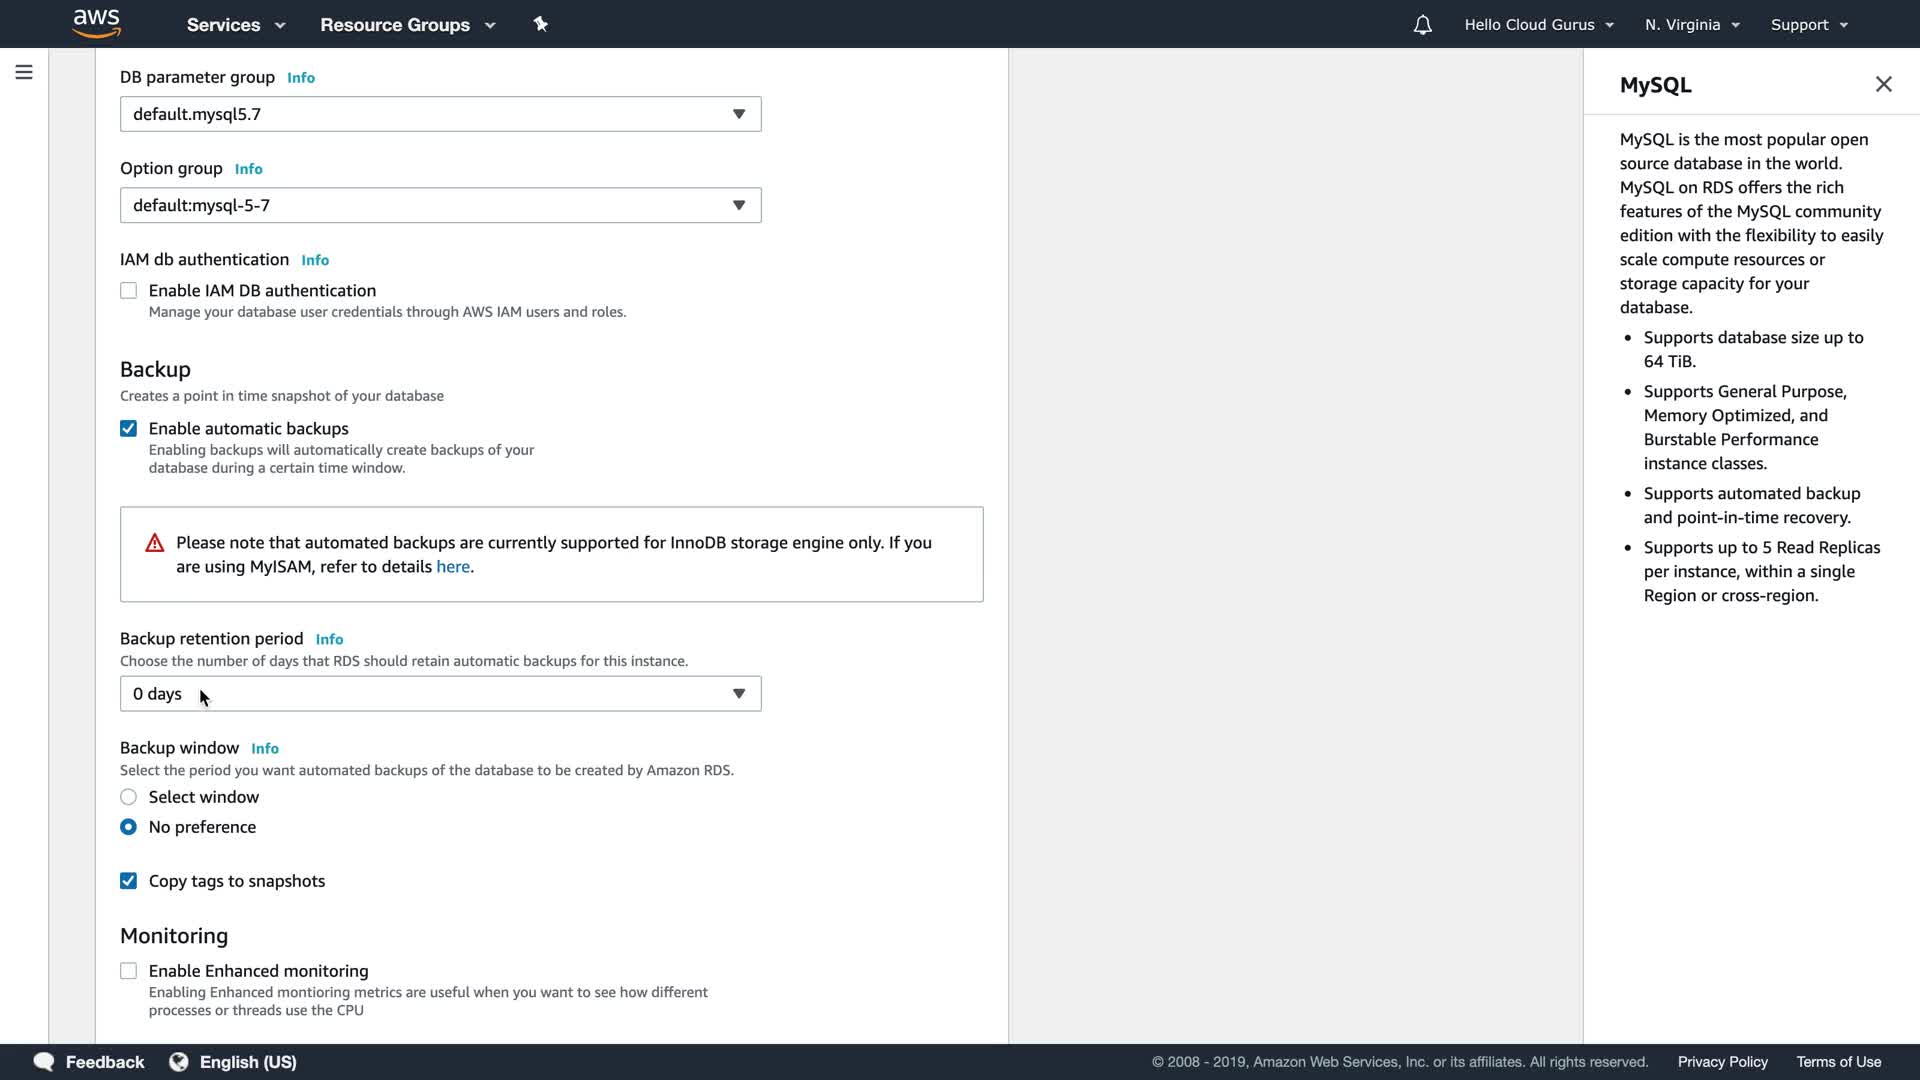Open Info link for Backup window

pyautogui.click(x=265, y=749)
